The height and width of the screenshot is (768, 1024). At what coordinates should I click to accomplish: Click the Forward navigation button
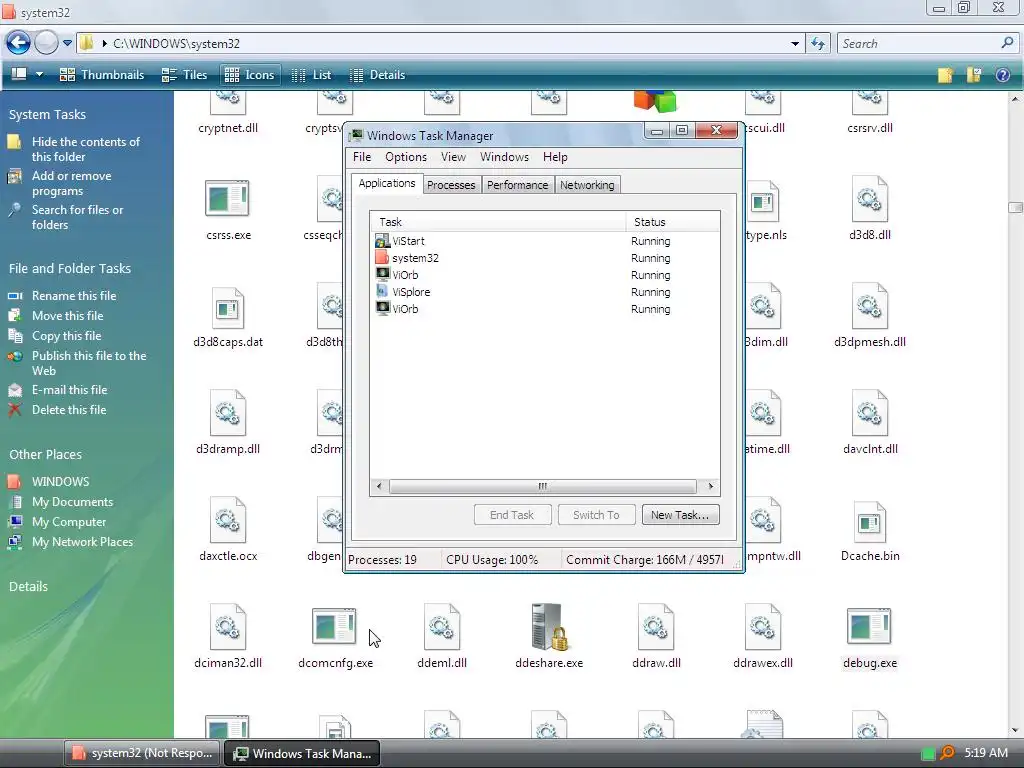pyautogui.click(x=46, y=44)
